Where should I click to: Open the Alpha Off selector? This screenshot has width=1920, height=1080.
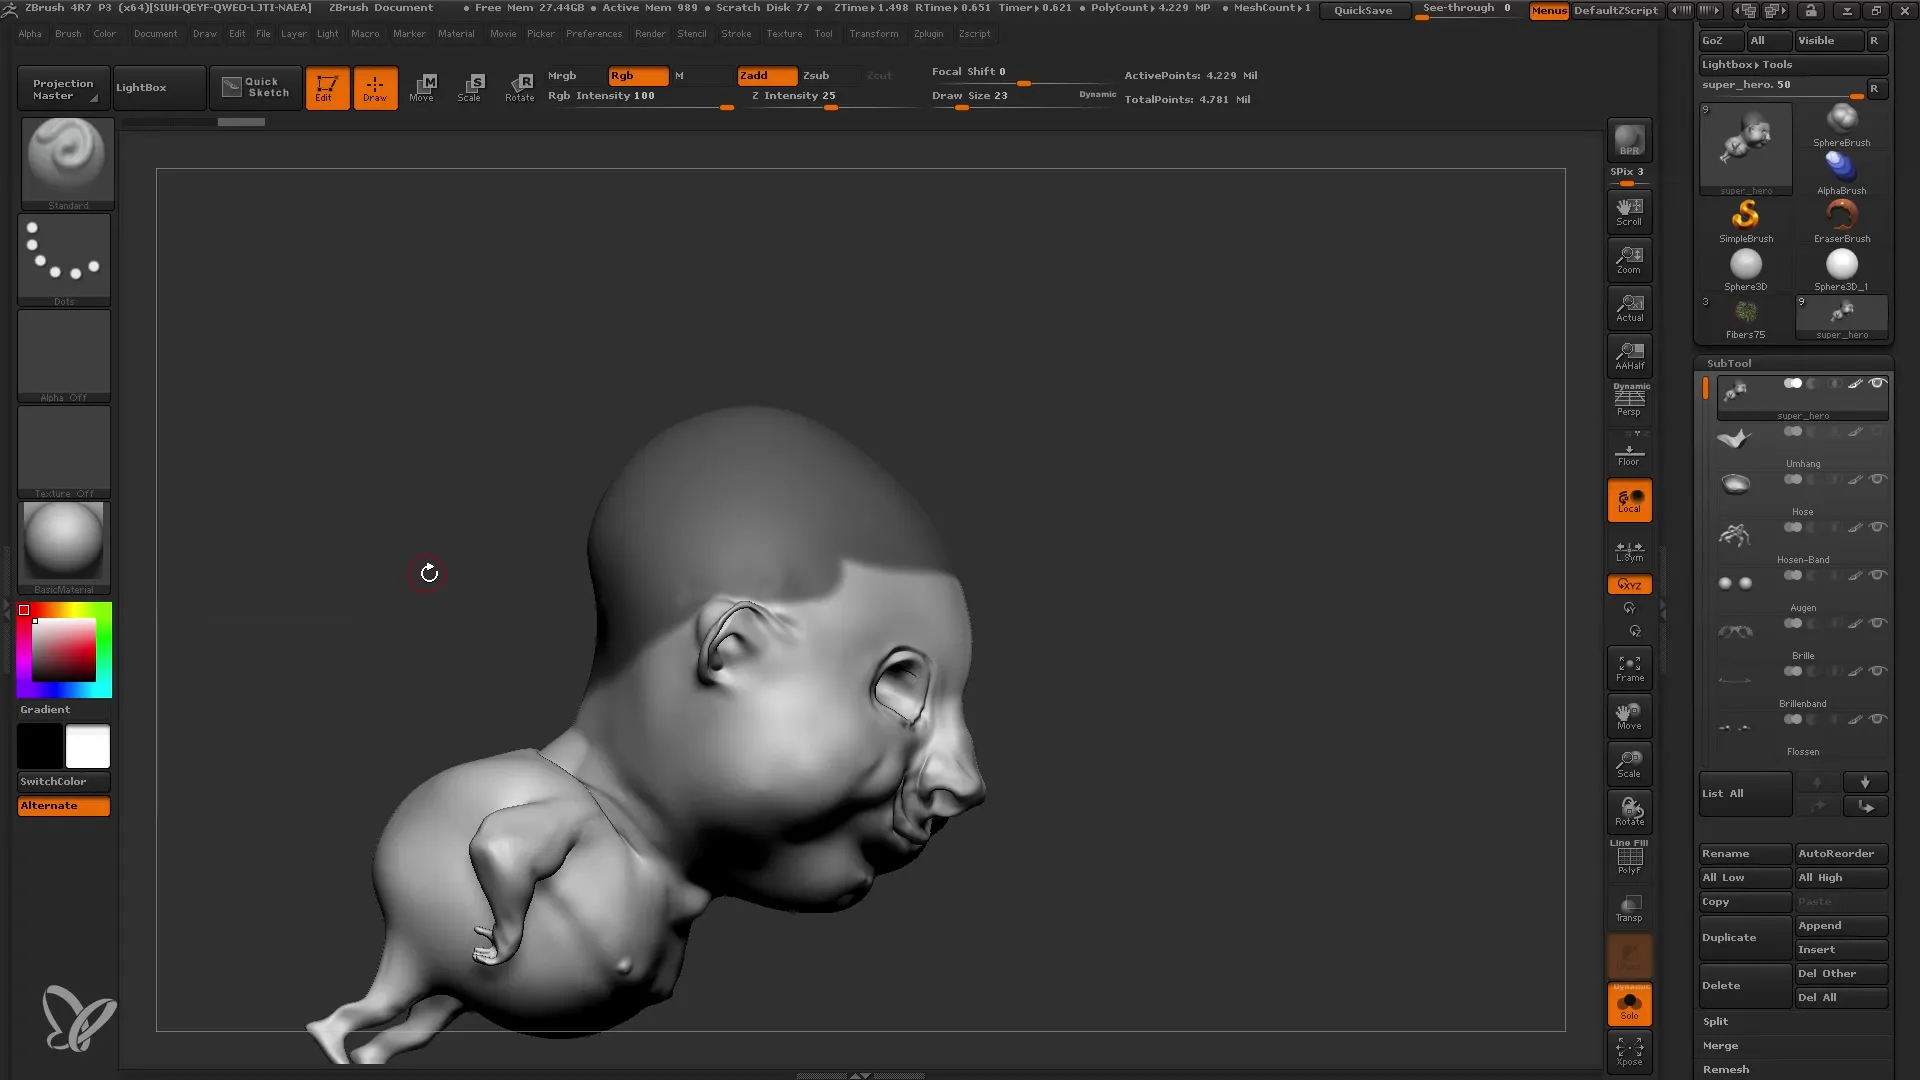64,355
